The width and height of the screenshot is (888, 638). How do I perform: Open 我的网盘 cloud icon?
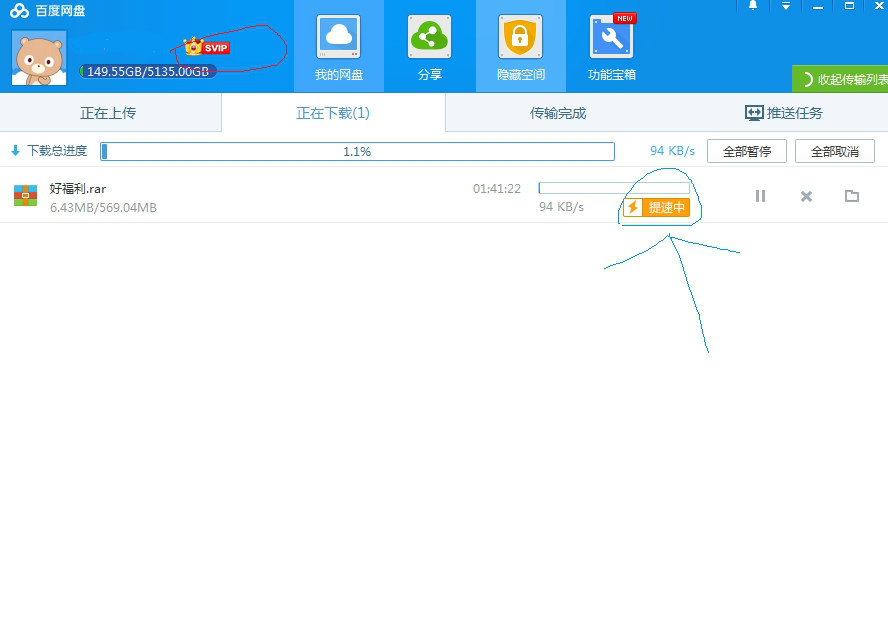[x=339, y=37]
